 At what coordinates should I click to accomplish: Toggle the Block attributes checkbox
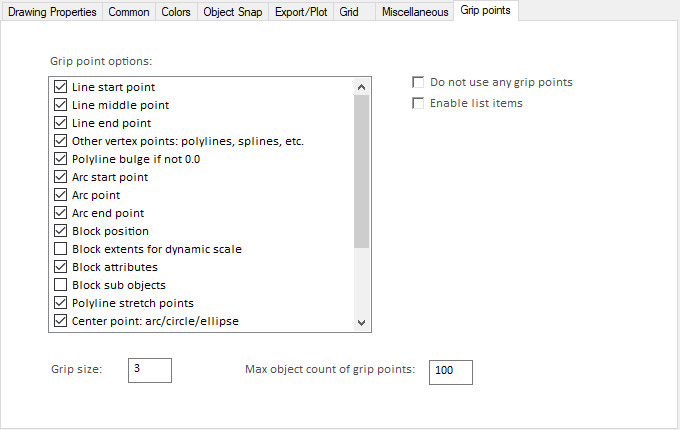tap(61, 267)
